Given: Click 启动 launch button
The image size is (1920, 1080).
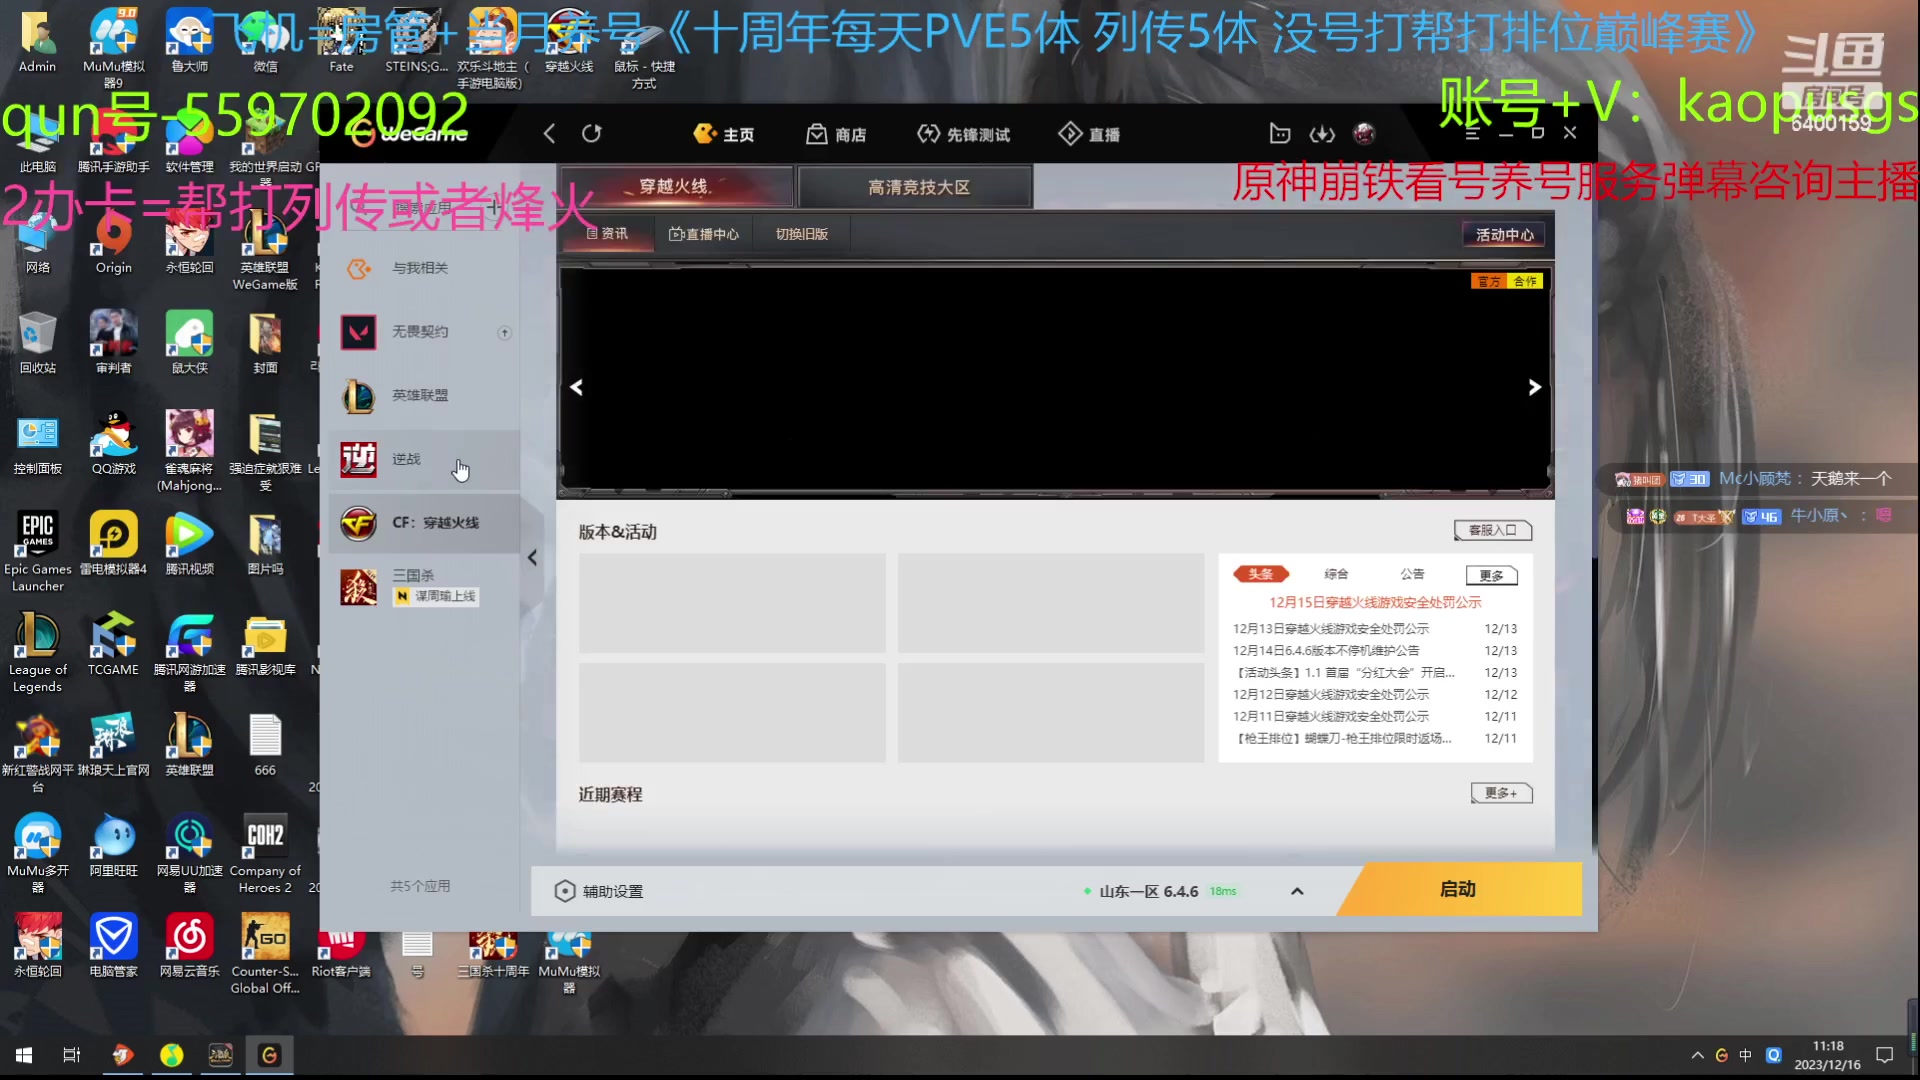Looking at the screenshot, I should point(1459,889).
